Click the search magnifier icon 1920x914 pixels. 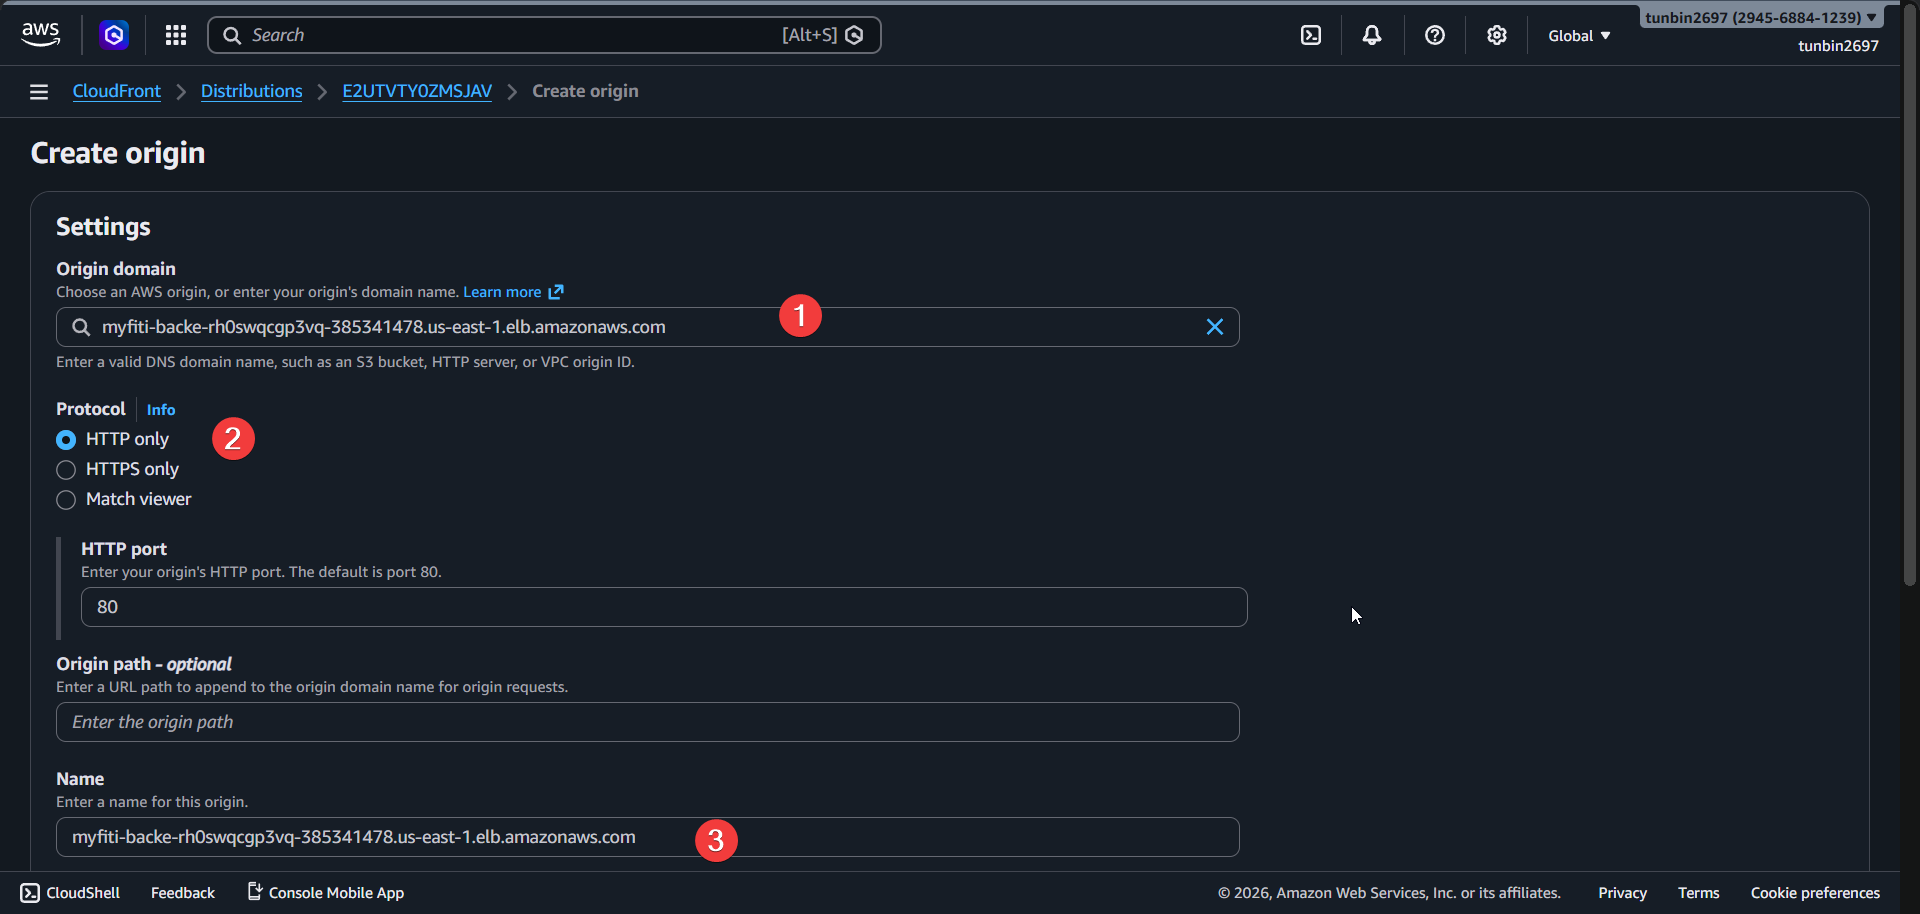coord(79,326)
